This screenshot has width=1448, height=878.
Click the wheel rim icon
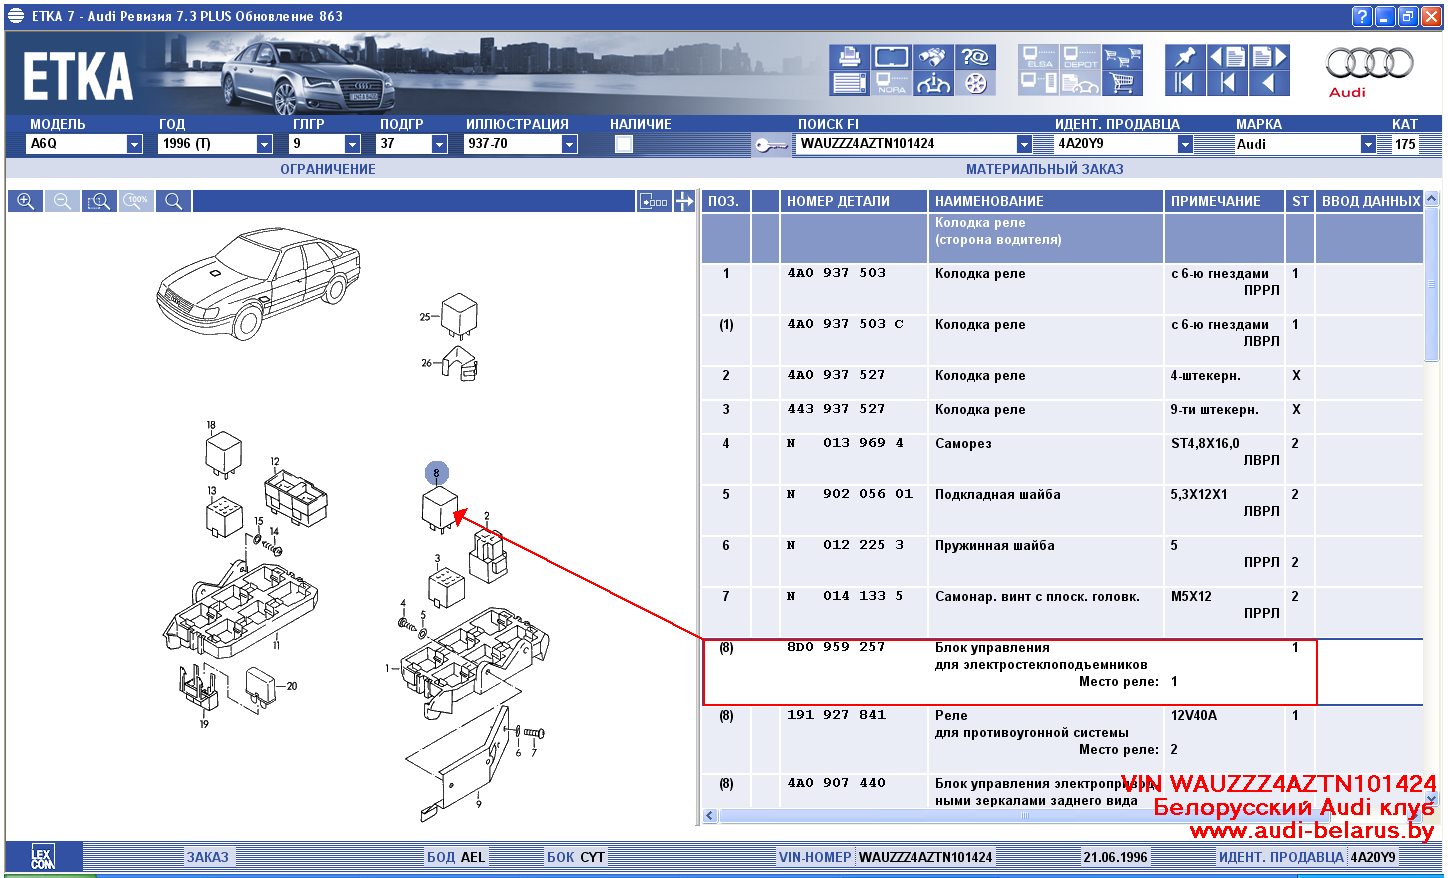click(974, 83)
